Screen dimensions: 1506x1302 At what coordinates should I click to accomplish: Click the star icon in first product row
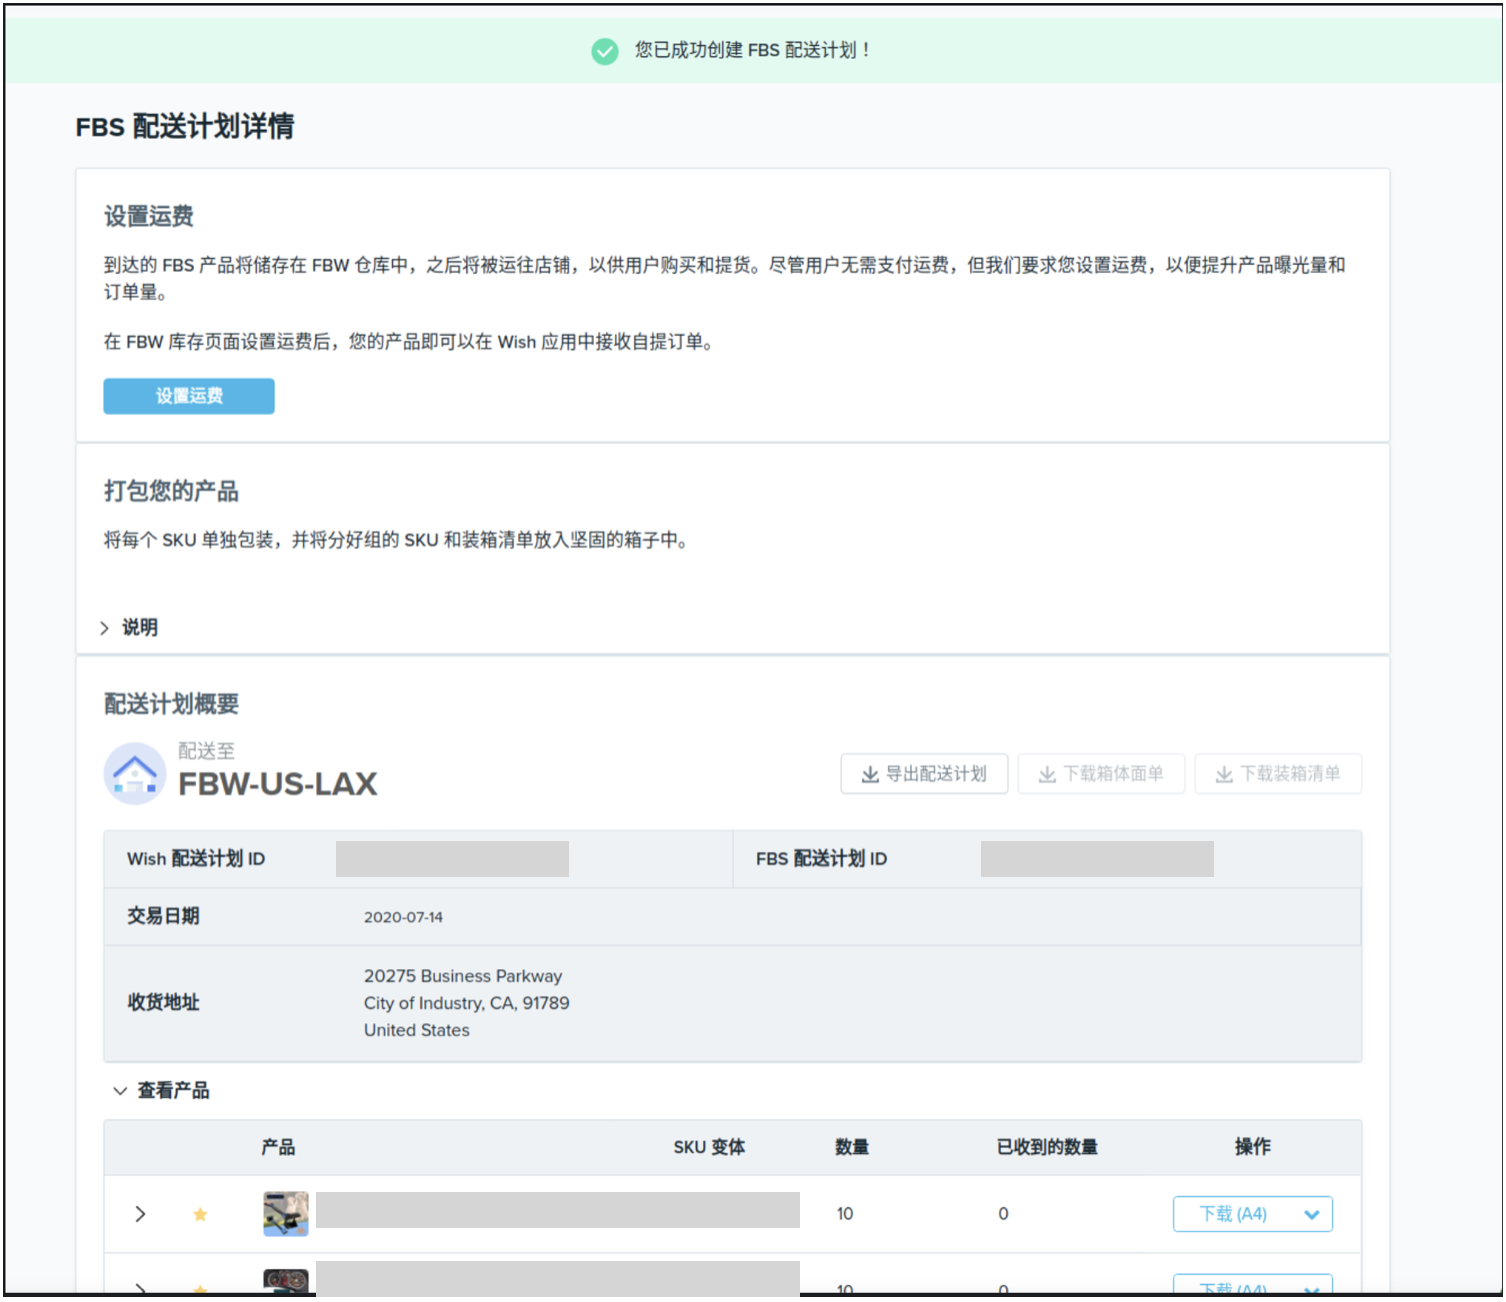(200, 1214)
